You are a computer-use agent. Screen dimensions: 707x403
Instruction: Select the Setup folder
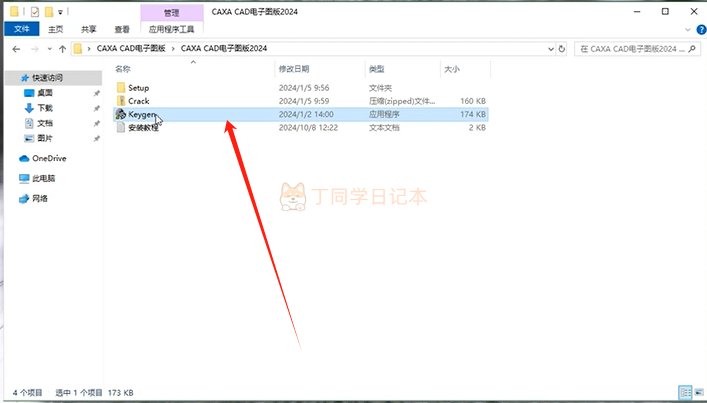pyautogui.click(x=138, y=88)
